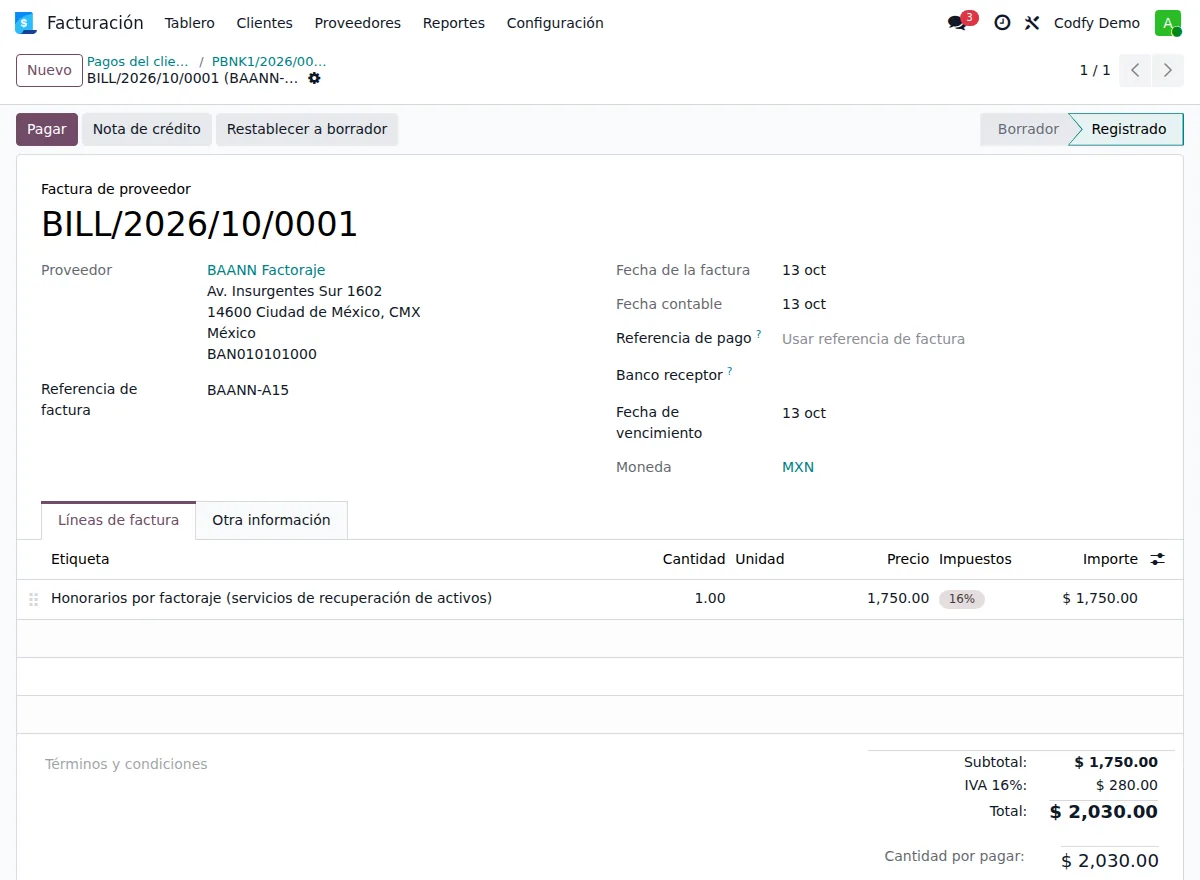Select the Líneas de factura tab
This screenshot has width=1200, height=880.
point(119,520)
